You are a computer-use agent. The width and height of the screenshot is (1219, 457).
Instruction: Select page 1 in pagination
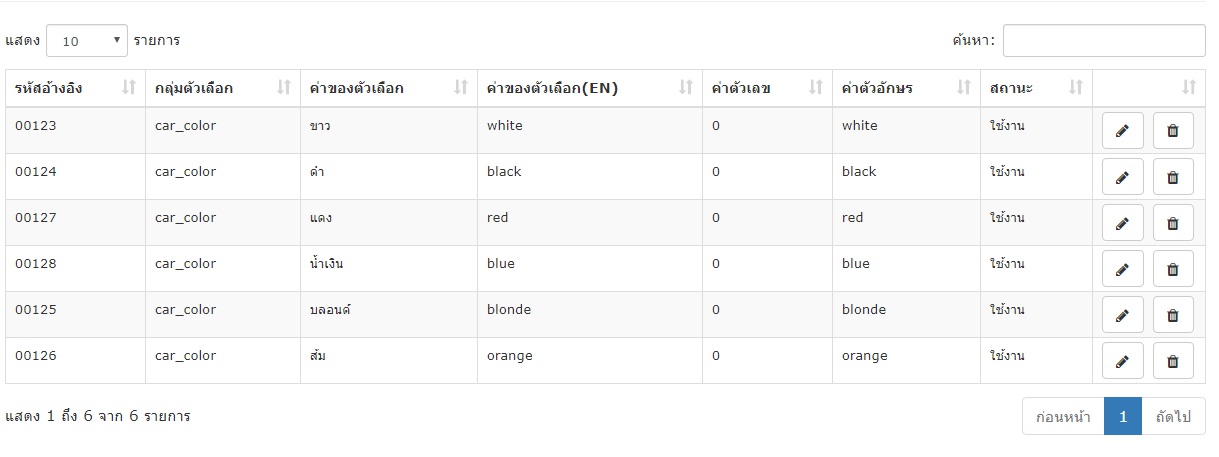pos(1123,416)
